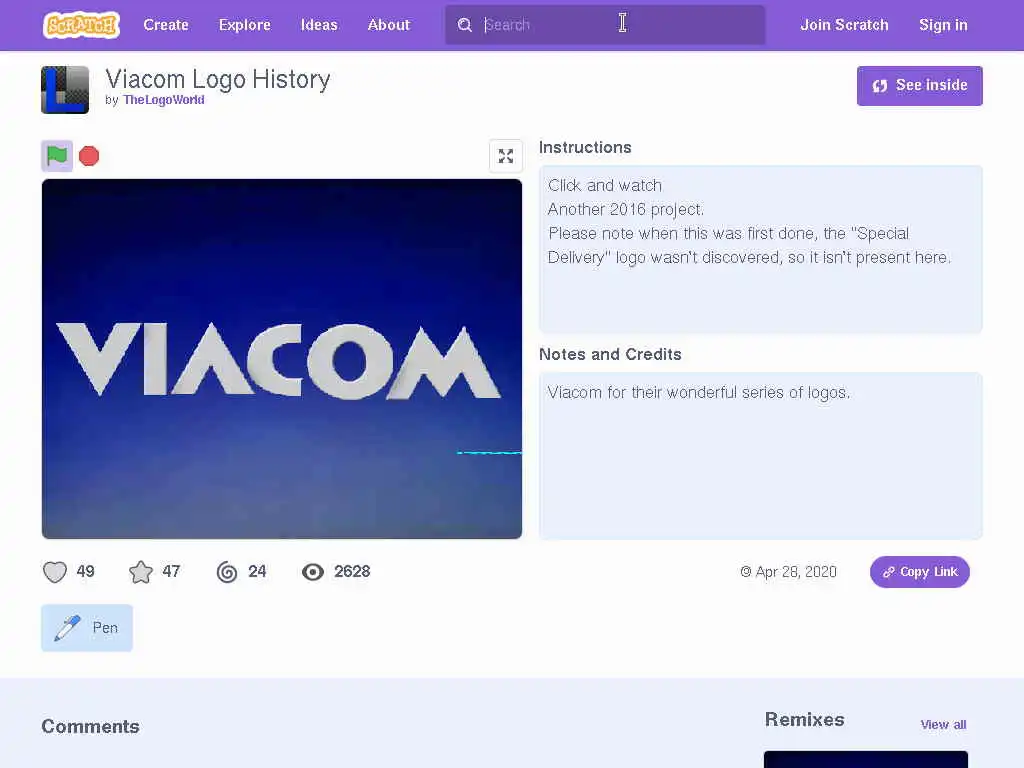This screenshot has height=768, width=1024.
Task: Click the Comments heading
Action: (90, 726)
